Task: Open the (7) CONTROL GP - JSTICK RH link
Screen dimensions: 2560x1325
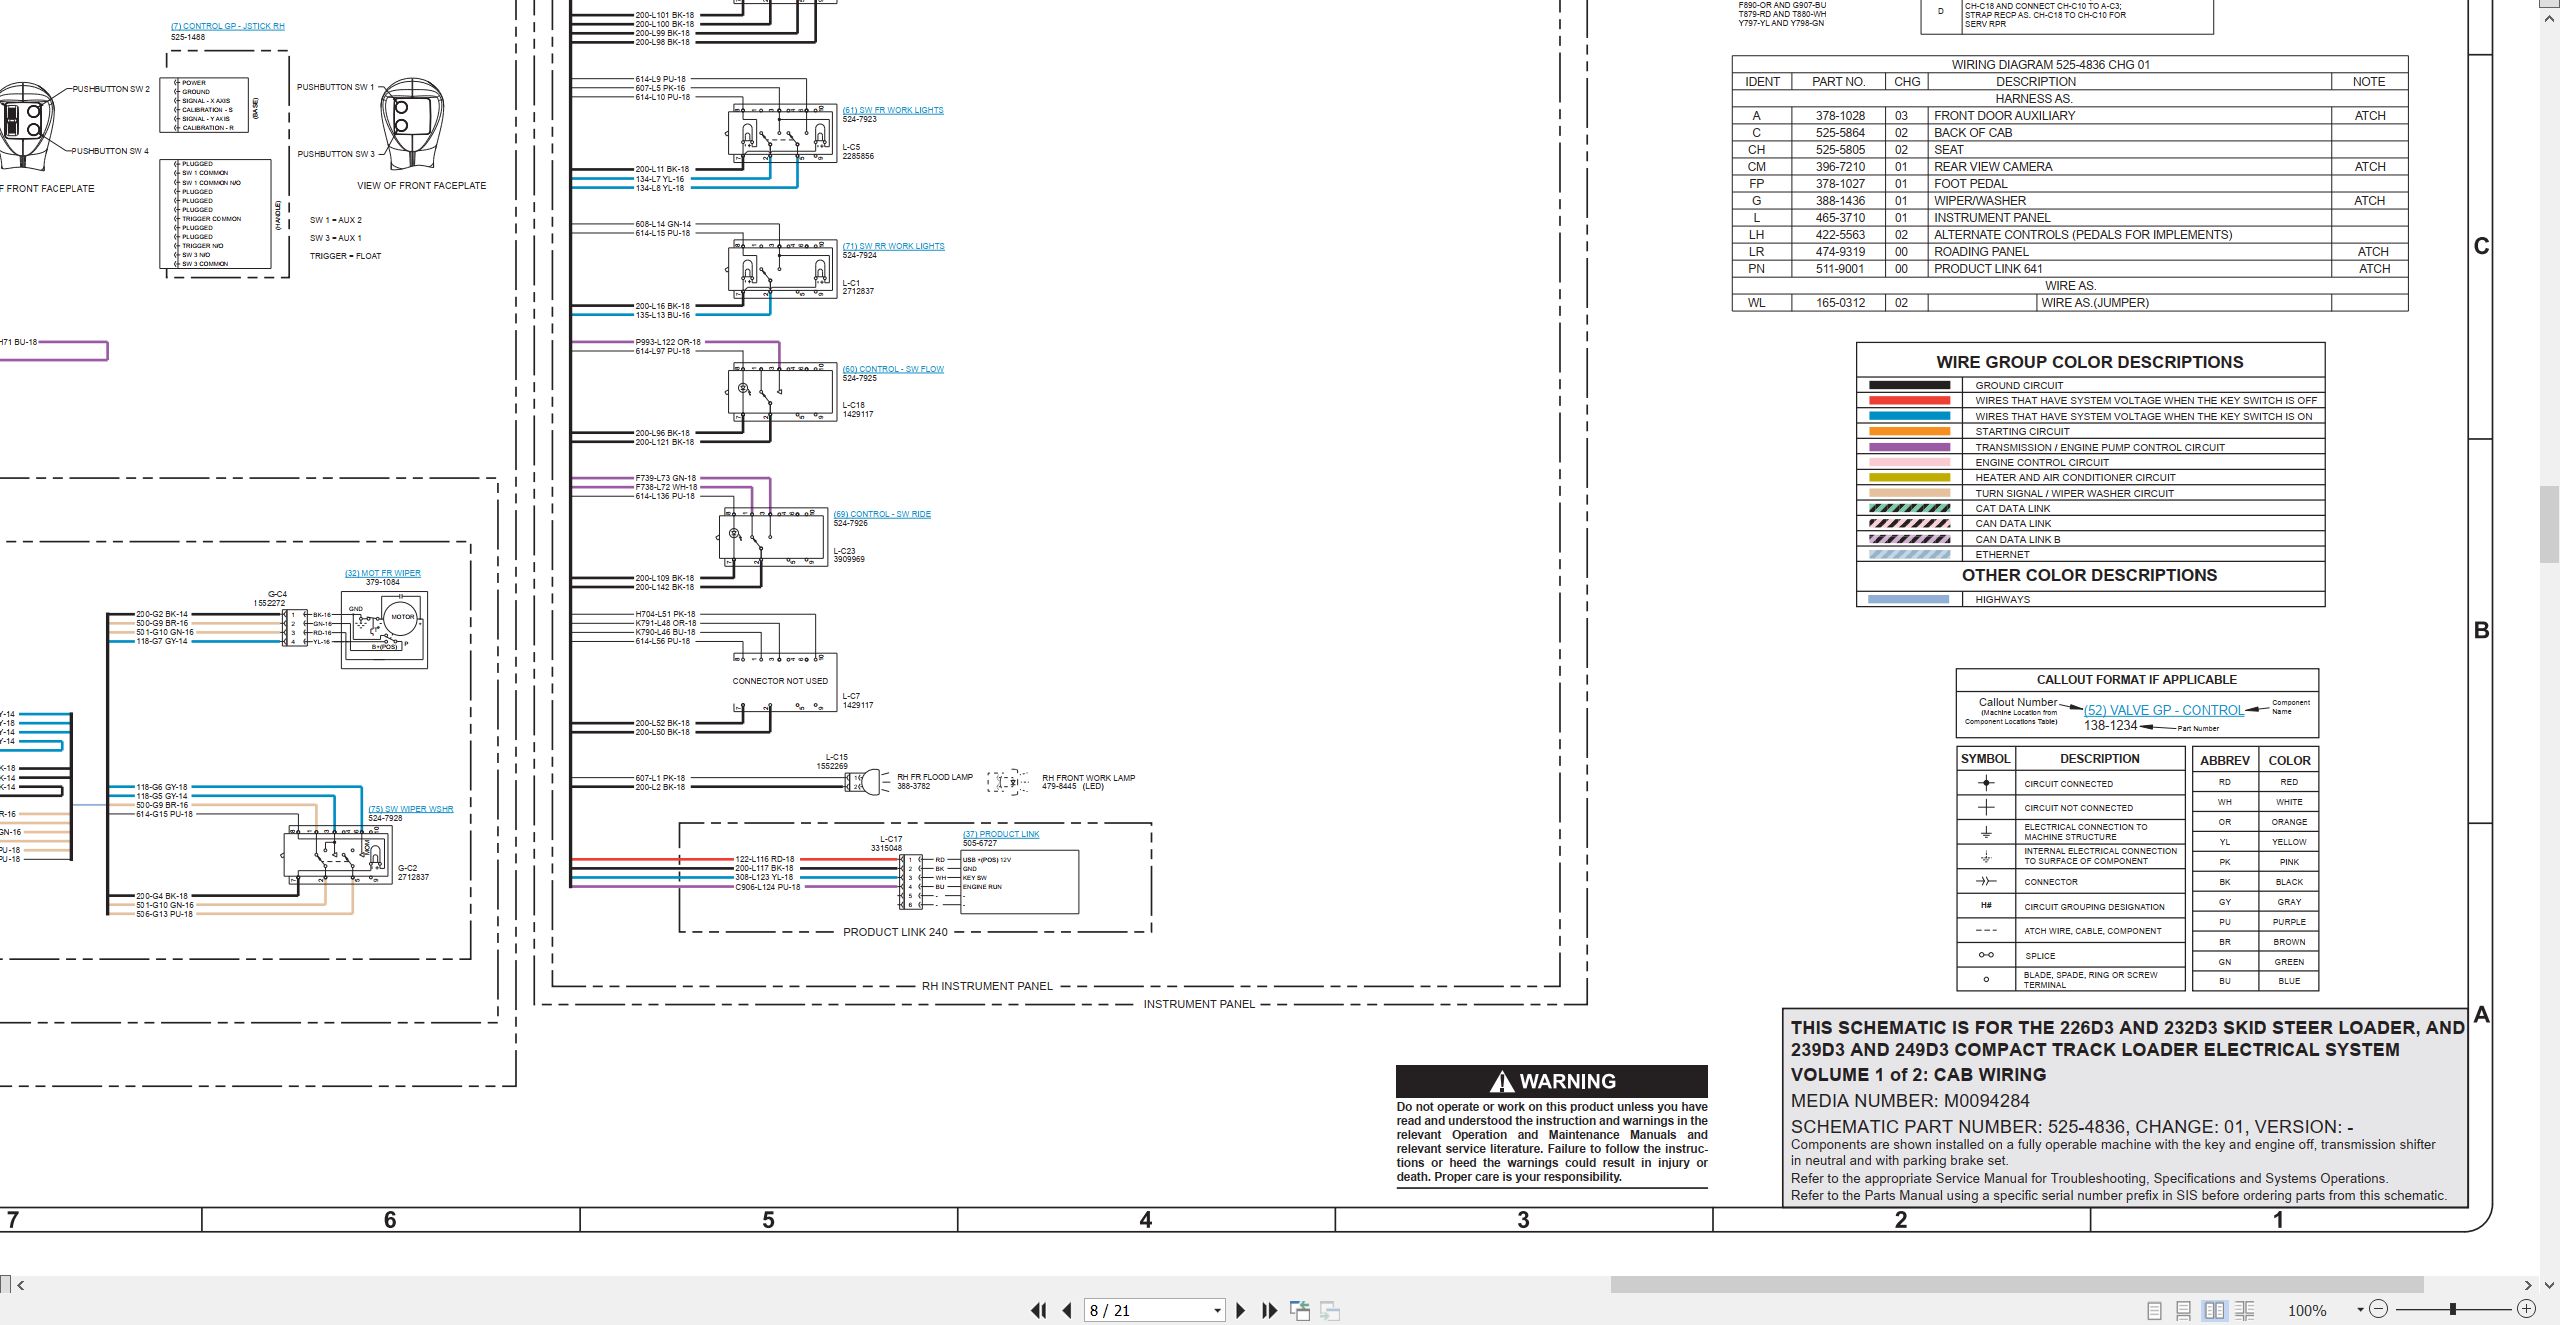Action: [227, 26]
